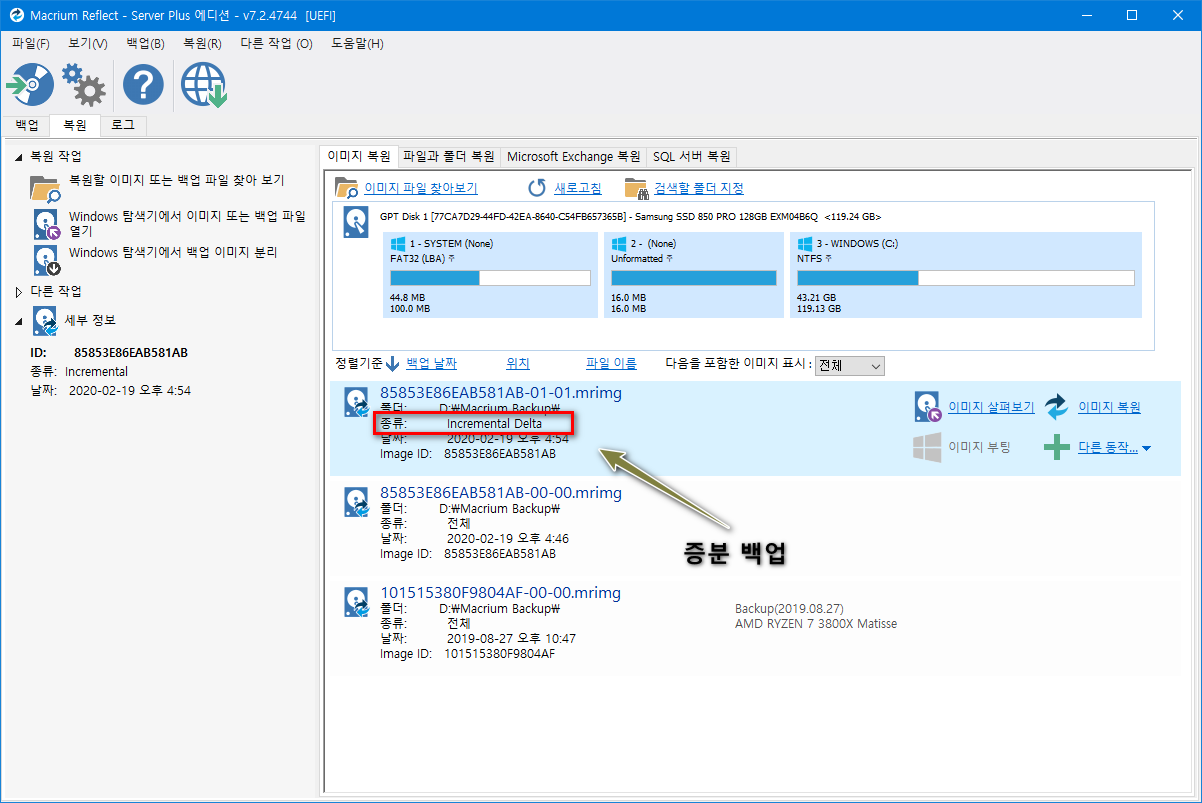Click icon of 85853E86EAB581AB-00-00.mrimg backup
Viewport: 1202px width, 803px height.
click(358, 502)
